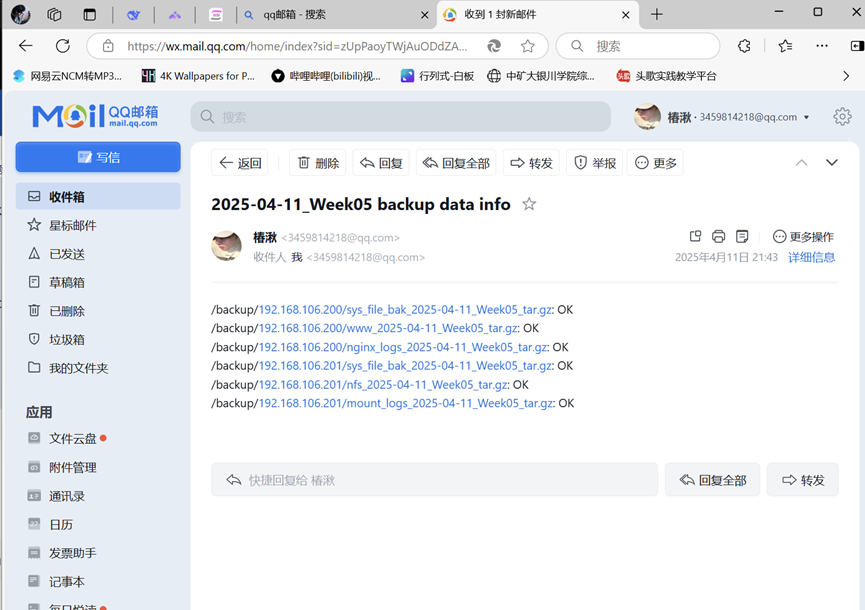Screen dimensions: 865x610
Task: Delete the email with 删除
Action: (318, 163)
